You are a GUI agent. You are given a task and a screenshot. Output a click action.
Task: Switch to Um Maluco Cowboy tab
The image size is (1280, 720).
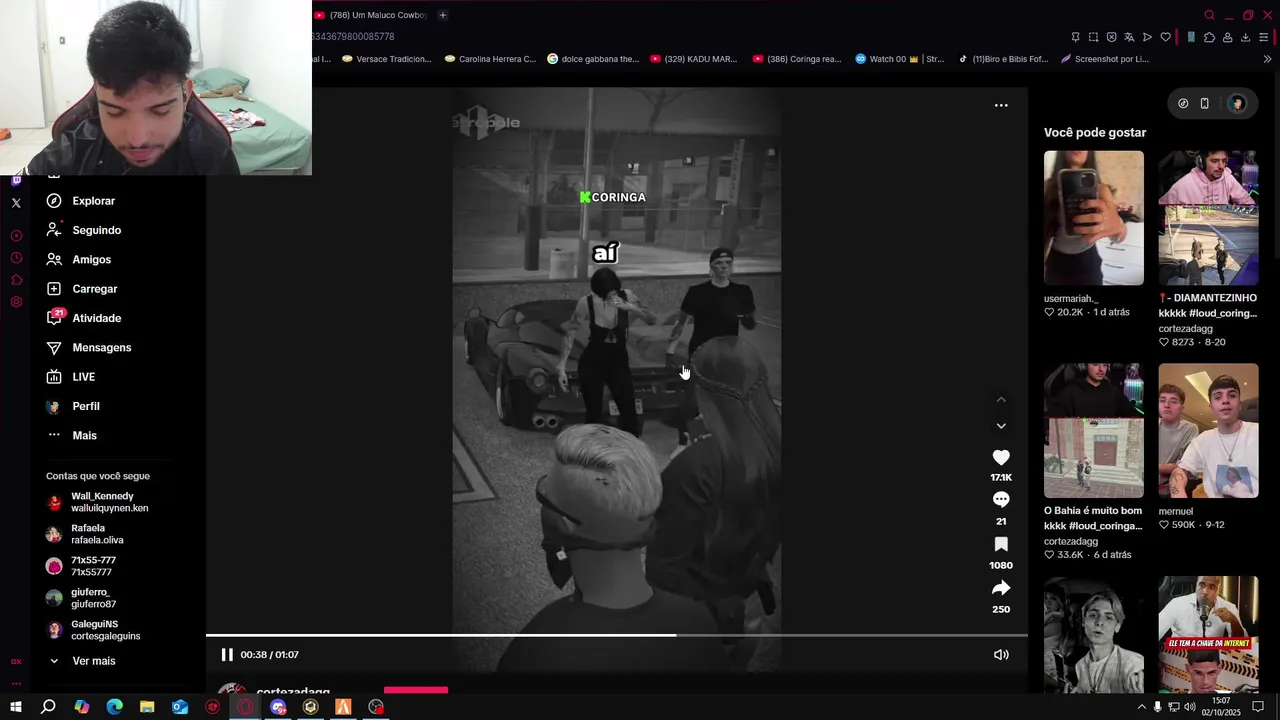(x=371, y=15)
